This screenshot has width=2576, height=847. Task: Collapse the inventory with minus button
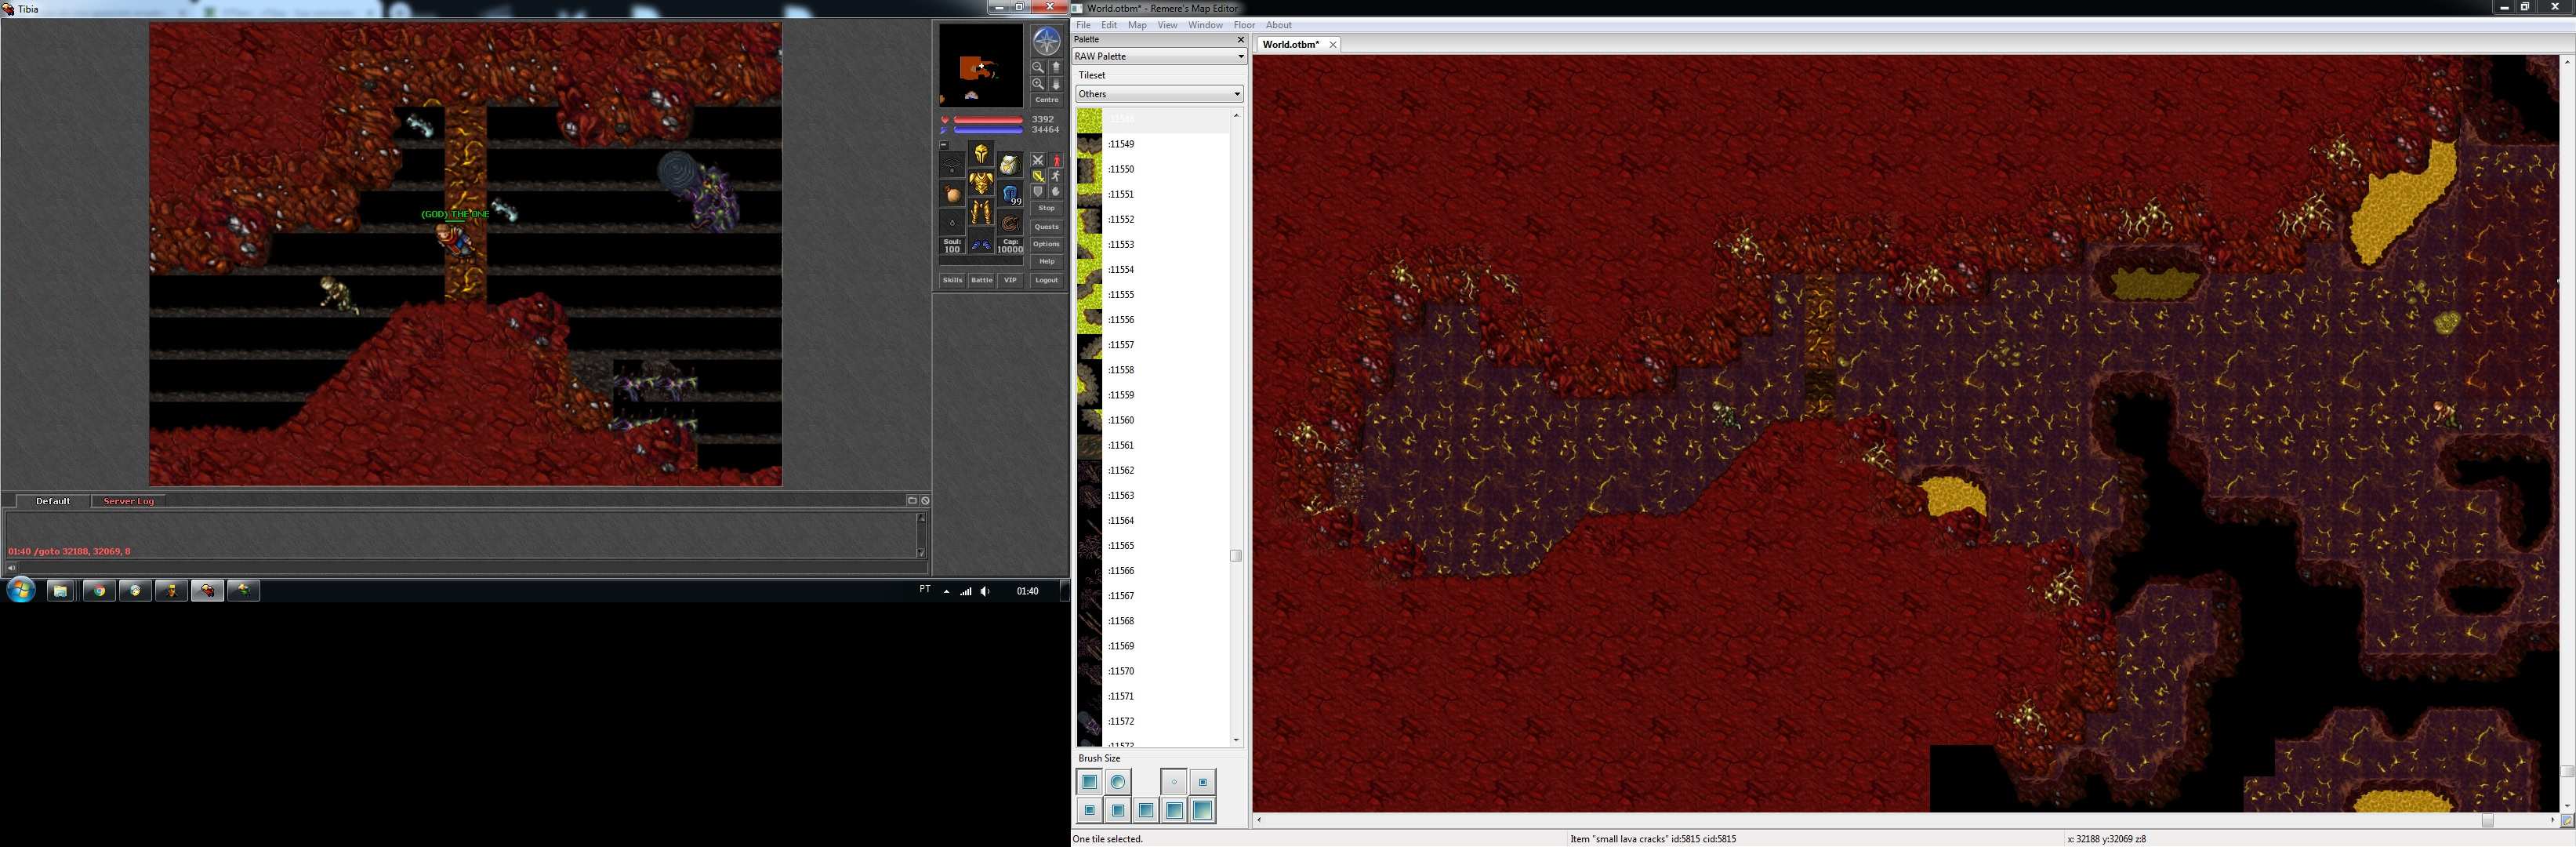pos(944,145)
